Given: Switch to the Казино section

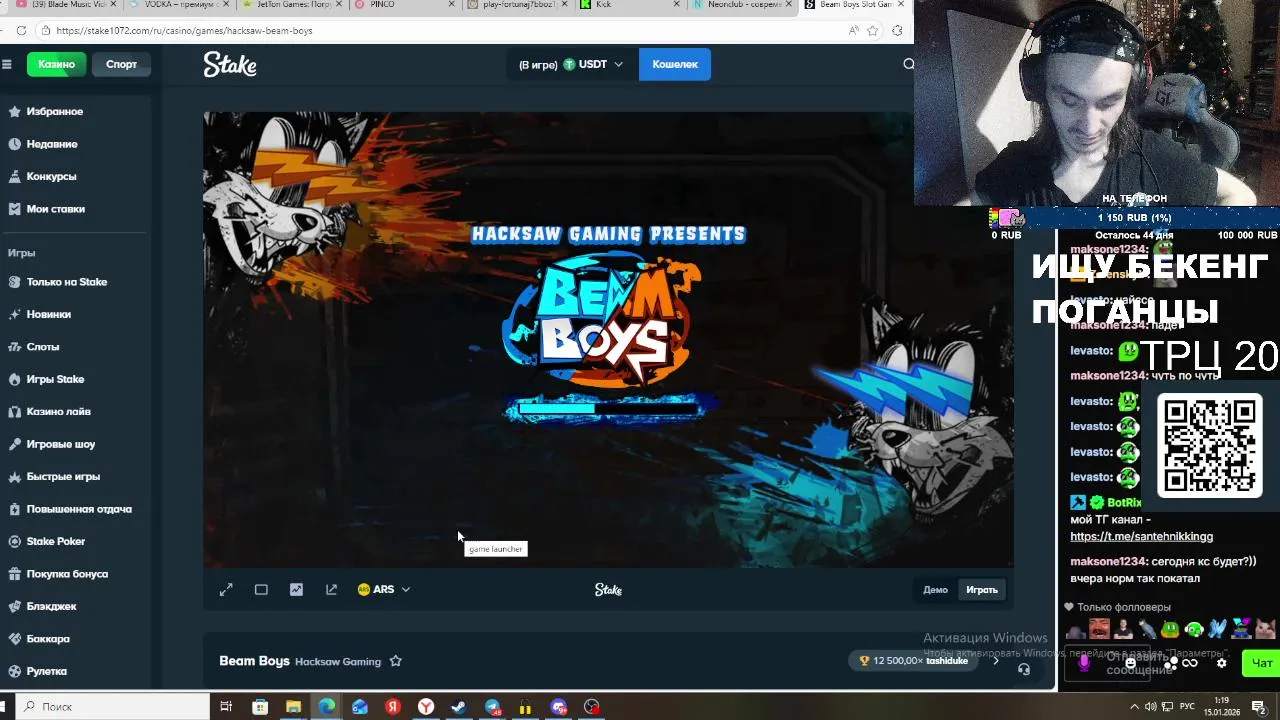Looking at the screenshot, I should tap(56, 64).
